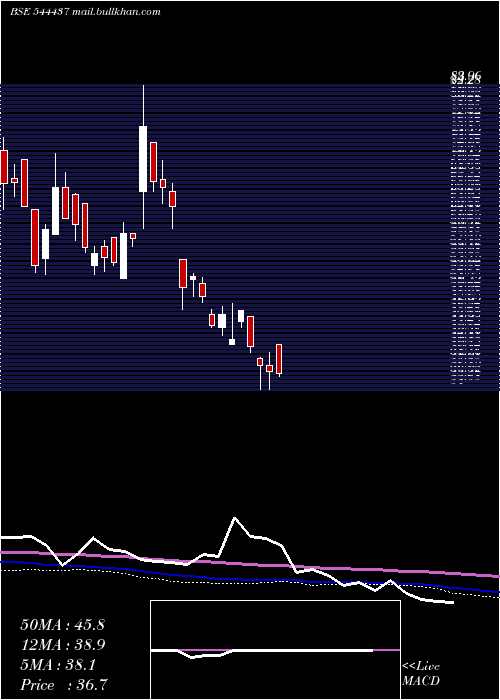Click the '<<Live MACD' label
This screenshot has height=700, width=500.
point(421,673)
